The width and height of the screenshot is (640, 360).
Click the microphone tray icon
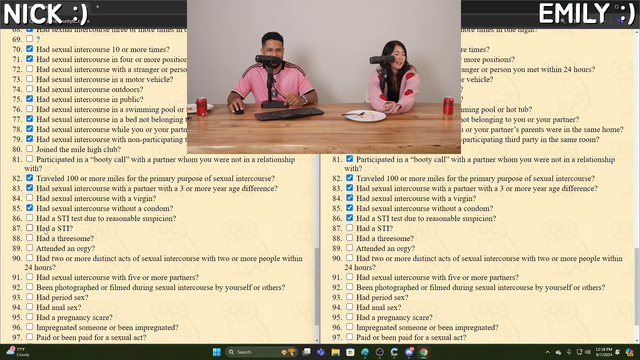(569, 352)
